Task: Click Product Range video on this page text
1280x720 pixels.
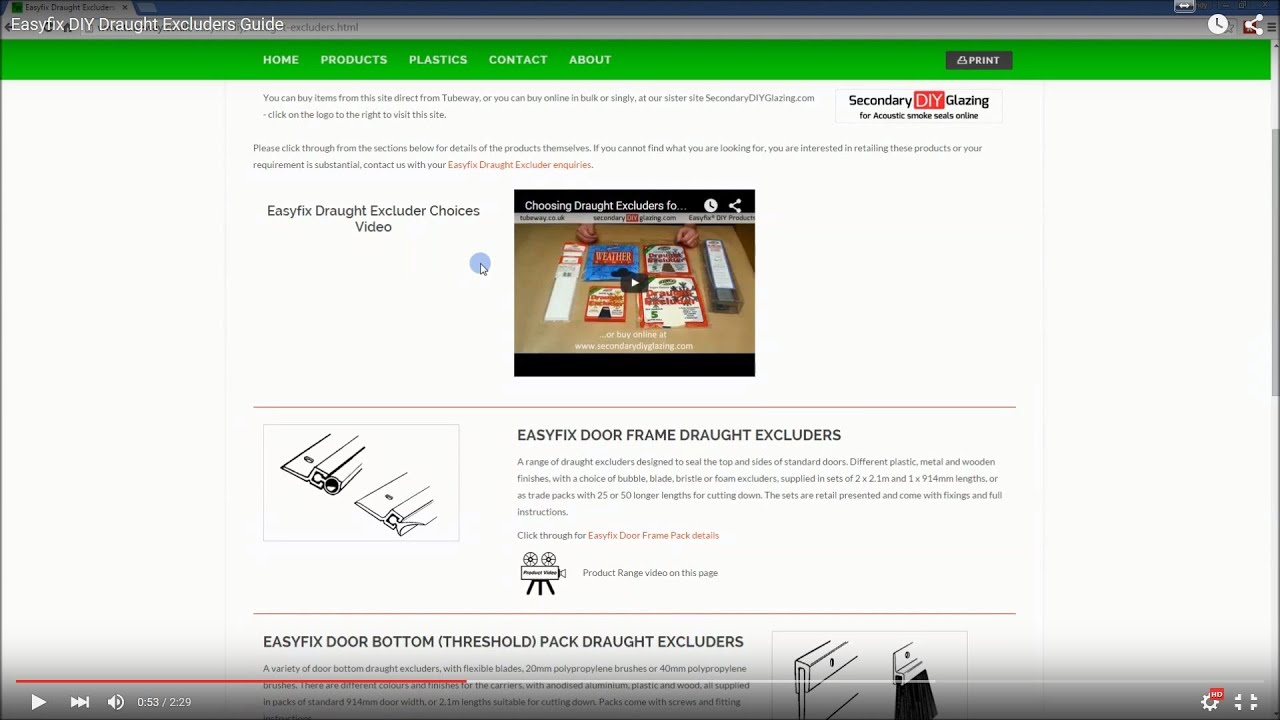Action: 650,573
